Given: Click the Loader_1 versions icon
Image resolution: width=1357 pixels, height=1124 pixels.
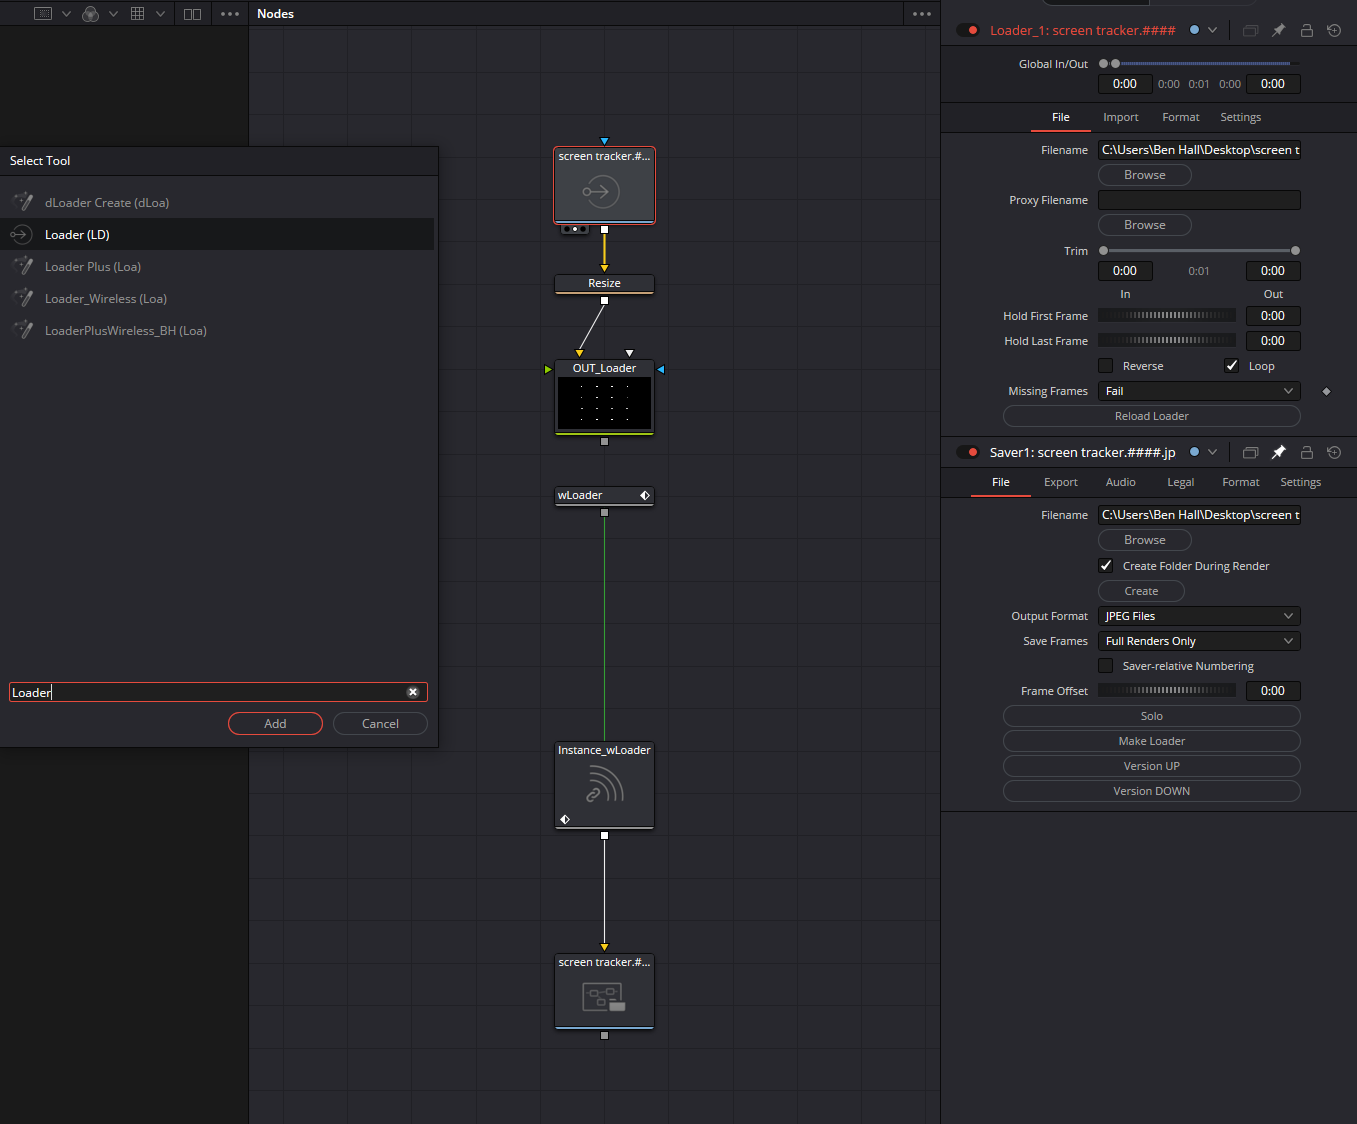Looking at the screenshot, I should click(1250, 31).
